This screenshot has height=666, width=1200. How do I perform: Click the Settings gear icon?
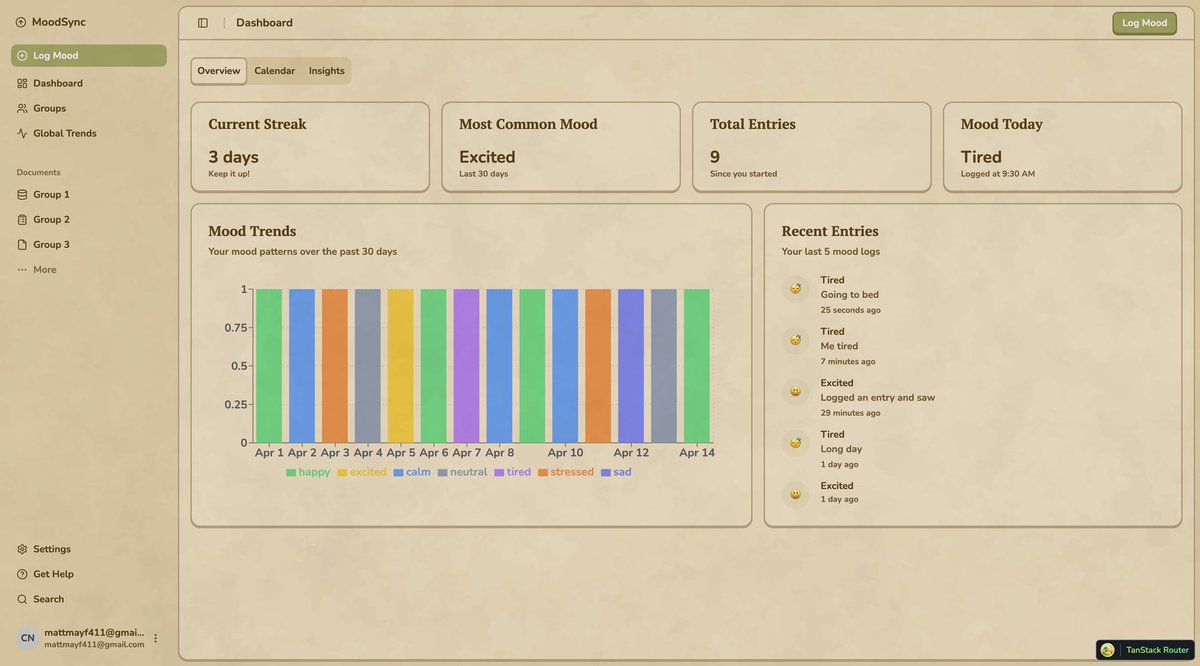coord(22,549)
